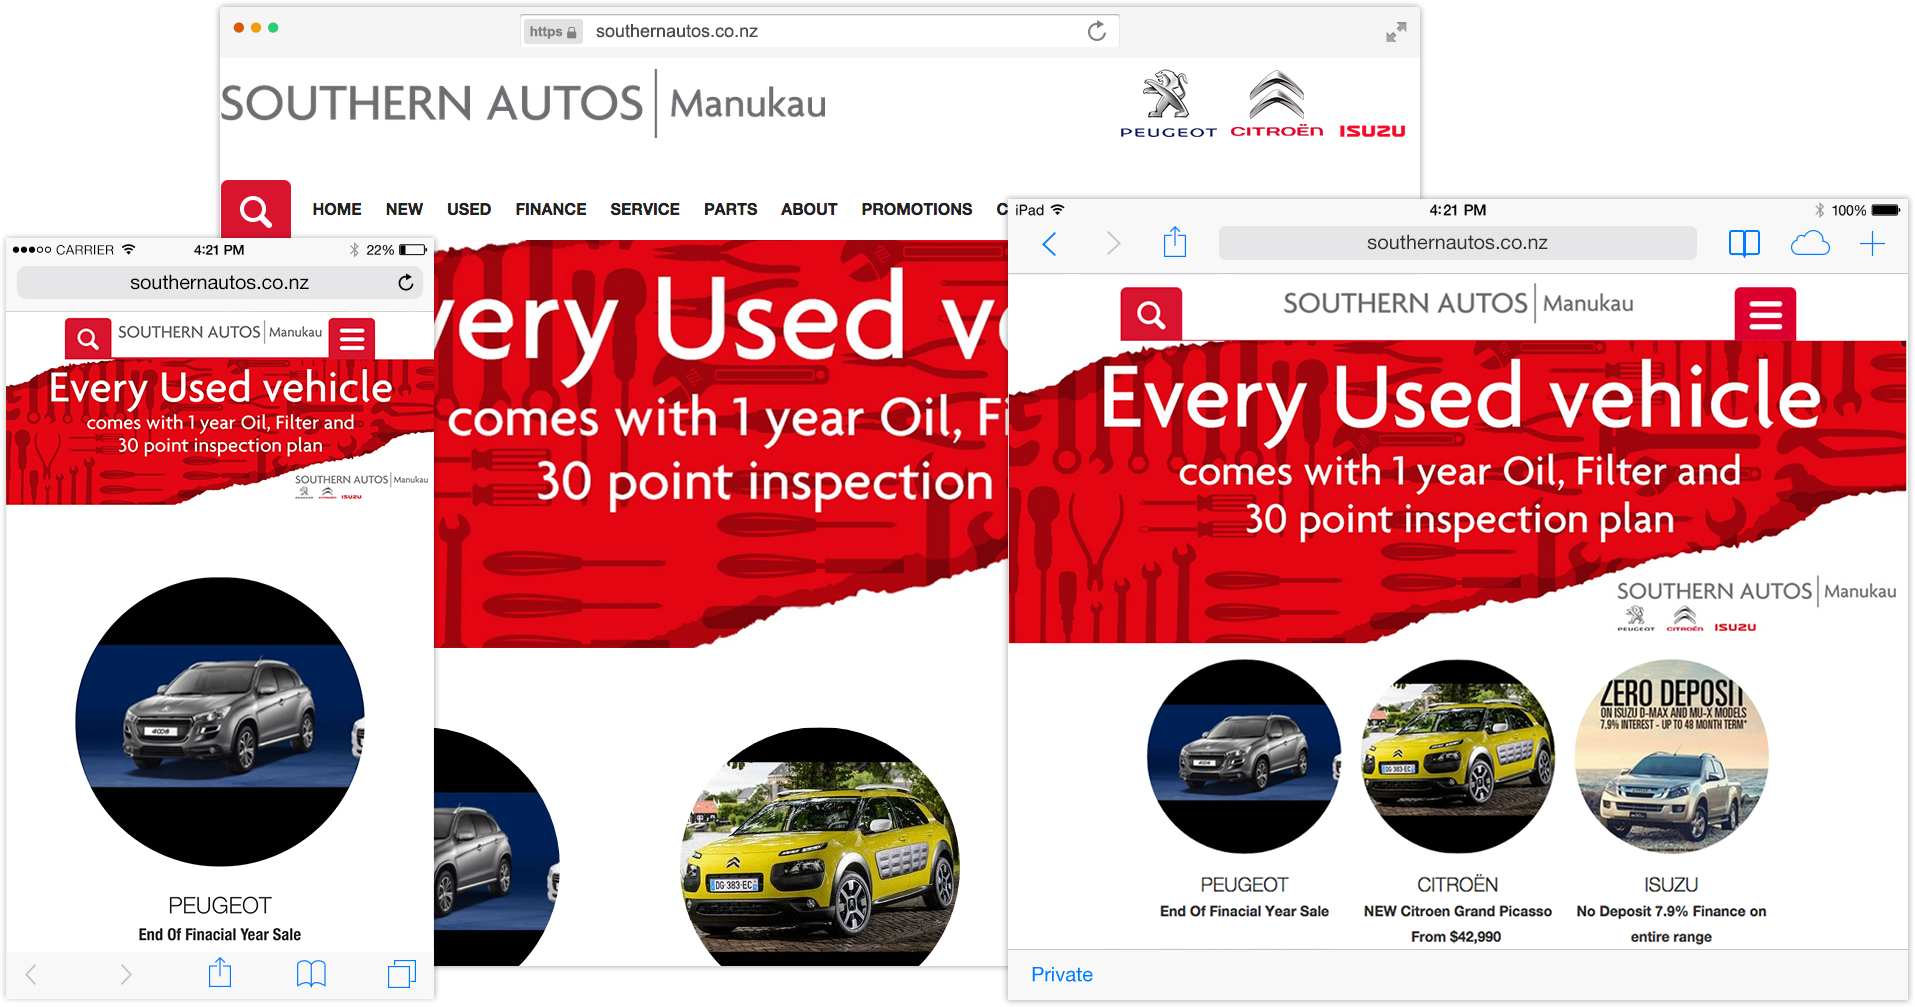Tap the tabs icon in iPhone bottom toolbar
The image size is (1915, 1007).
tap(402, 974)
